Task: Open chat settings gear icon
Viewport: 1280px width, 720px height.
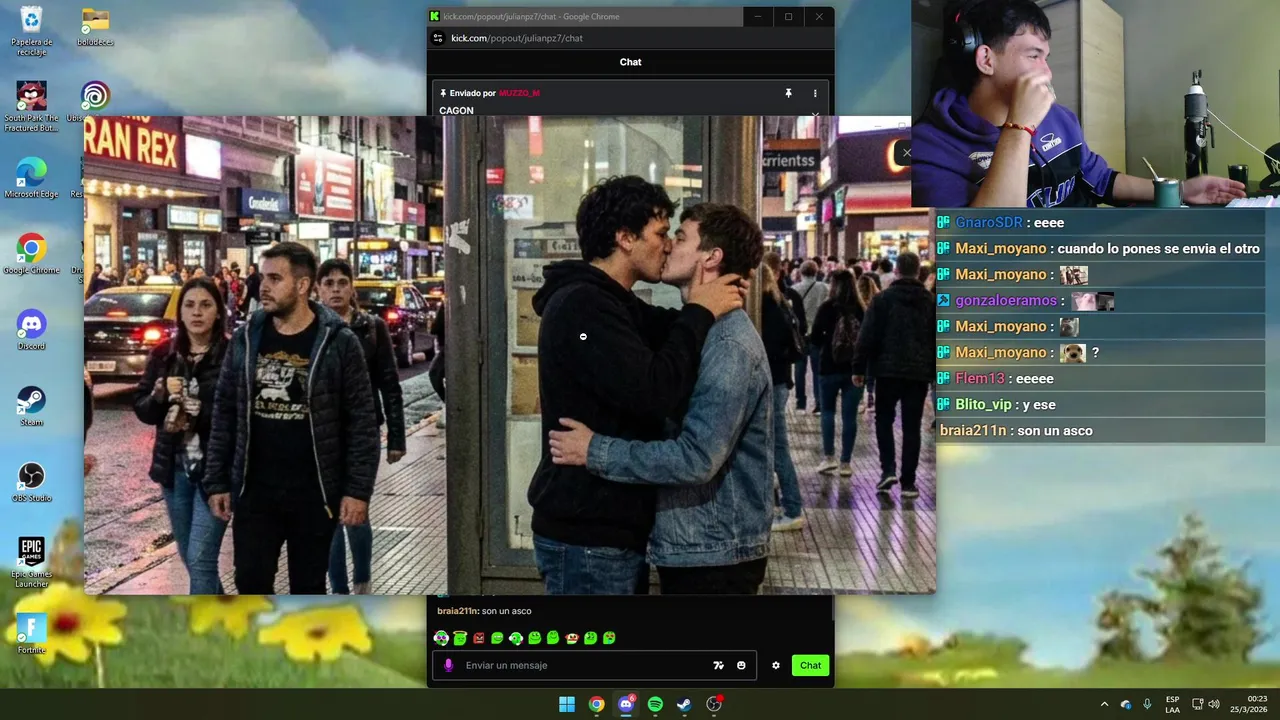Action: coord(775,665)
